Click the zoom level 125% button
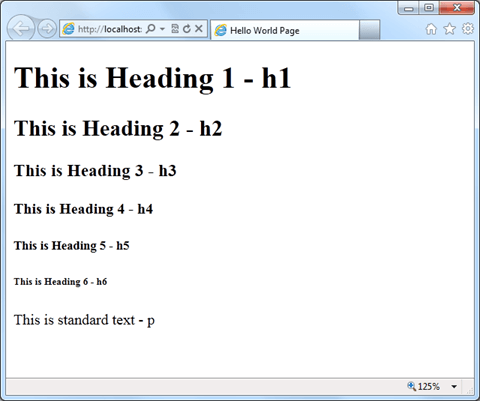The image size is (480, 401). (423, 386)
